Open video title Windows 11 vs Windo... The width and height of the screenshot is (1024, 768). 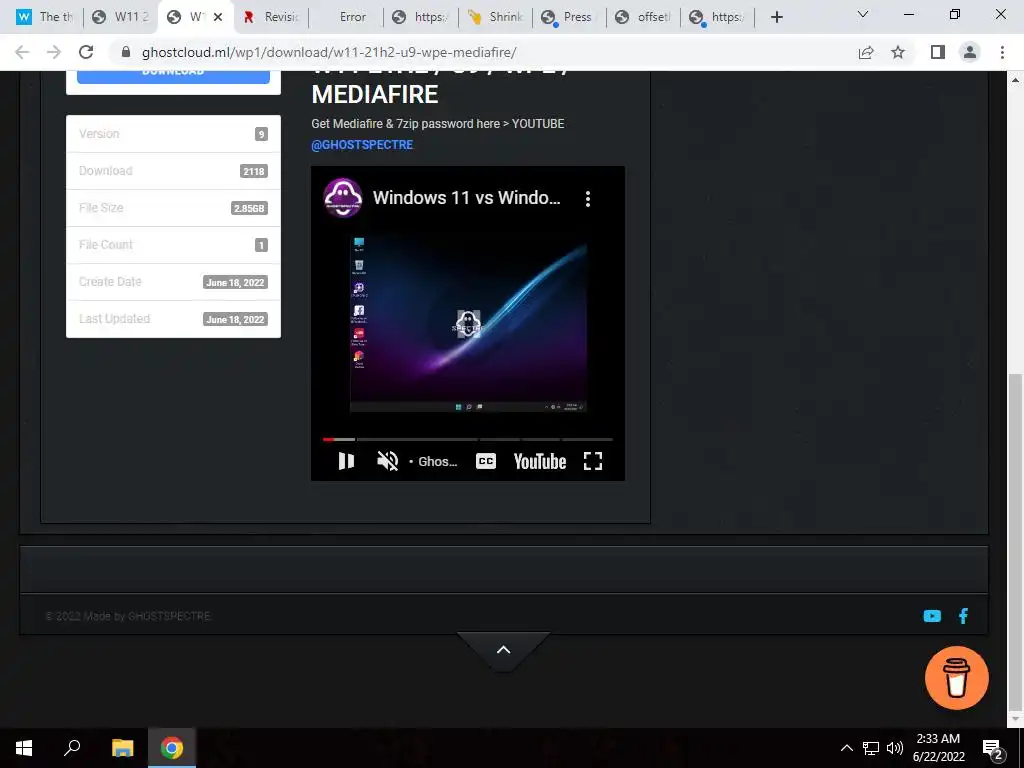pyautogui.click(x=466, y=198)
